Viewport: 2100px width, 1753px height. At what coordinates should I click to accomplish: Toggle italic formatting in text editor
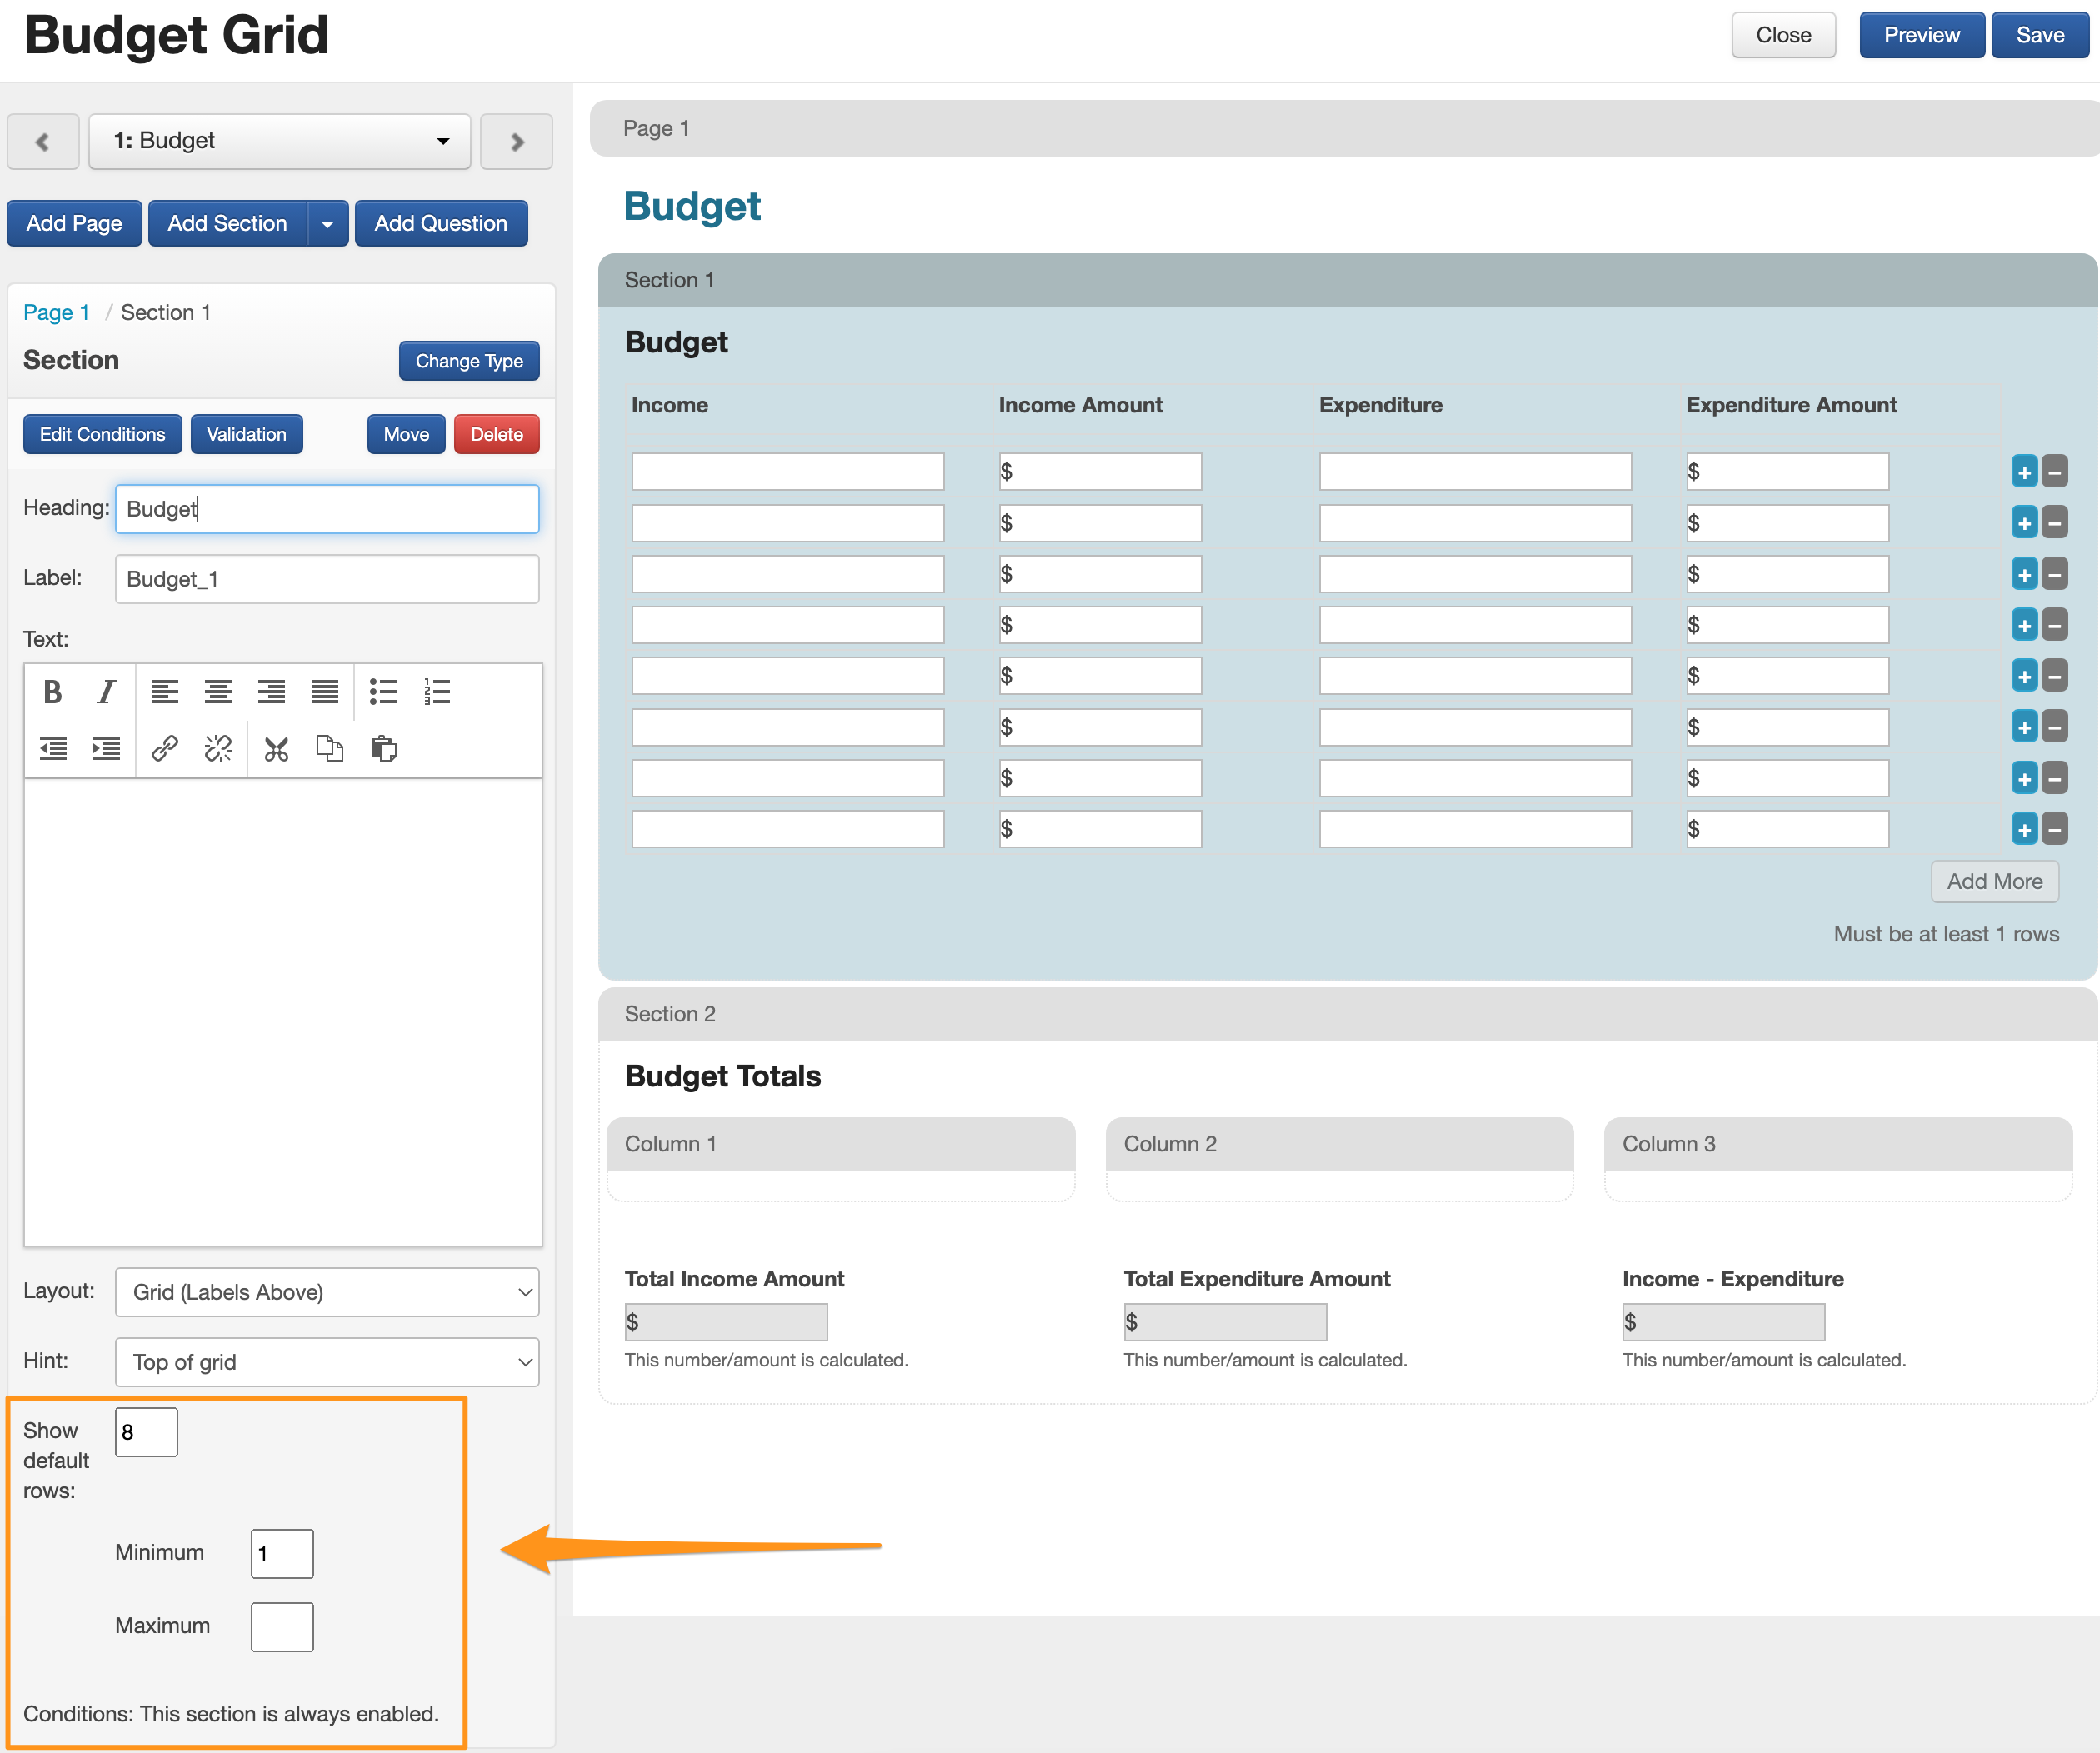pyautogui.click(x=106, y=692)
